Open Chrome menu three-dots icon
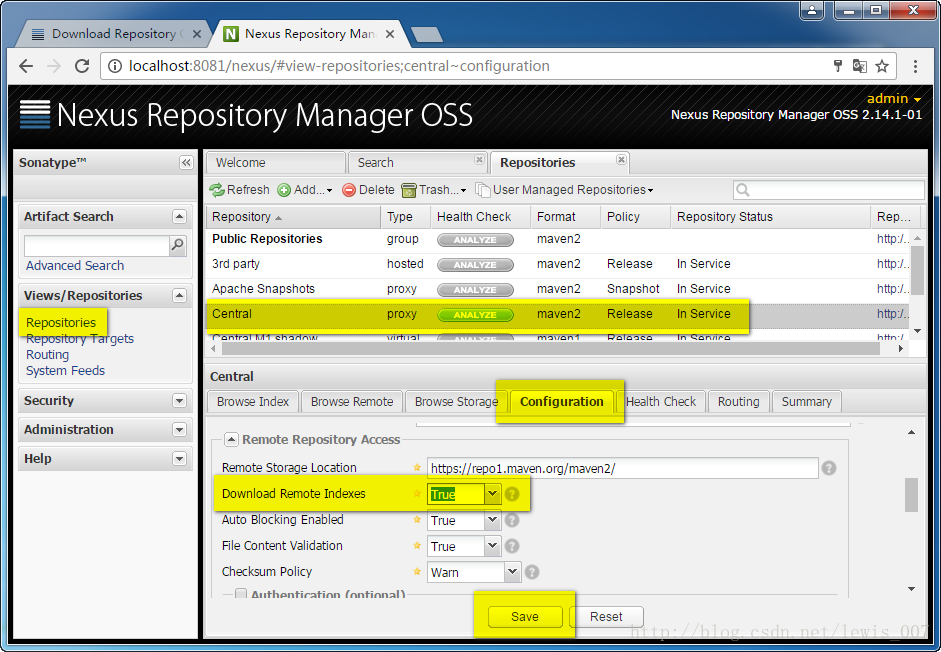 click(x=915, y=66)
